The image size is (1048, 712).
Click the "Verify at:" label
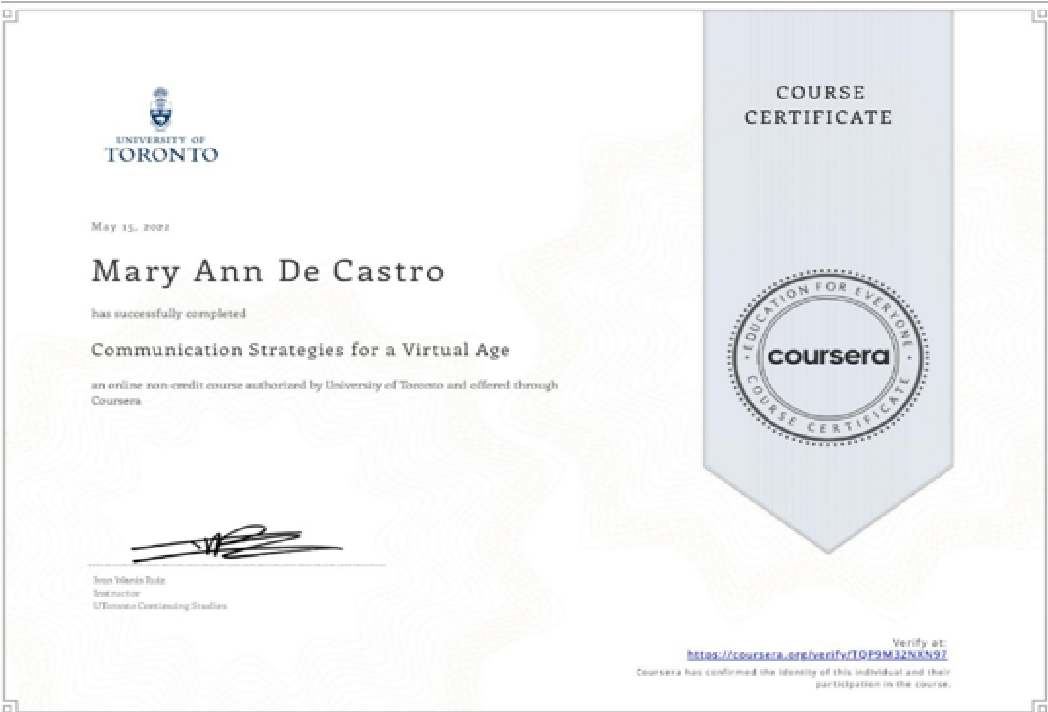click(x=919, y=642)
